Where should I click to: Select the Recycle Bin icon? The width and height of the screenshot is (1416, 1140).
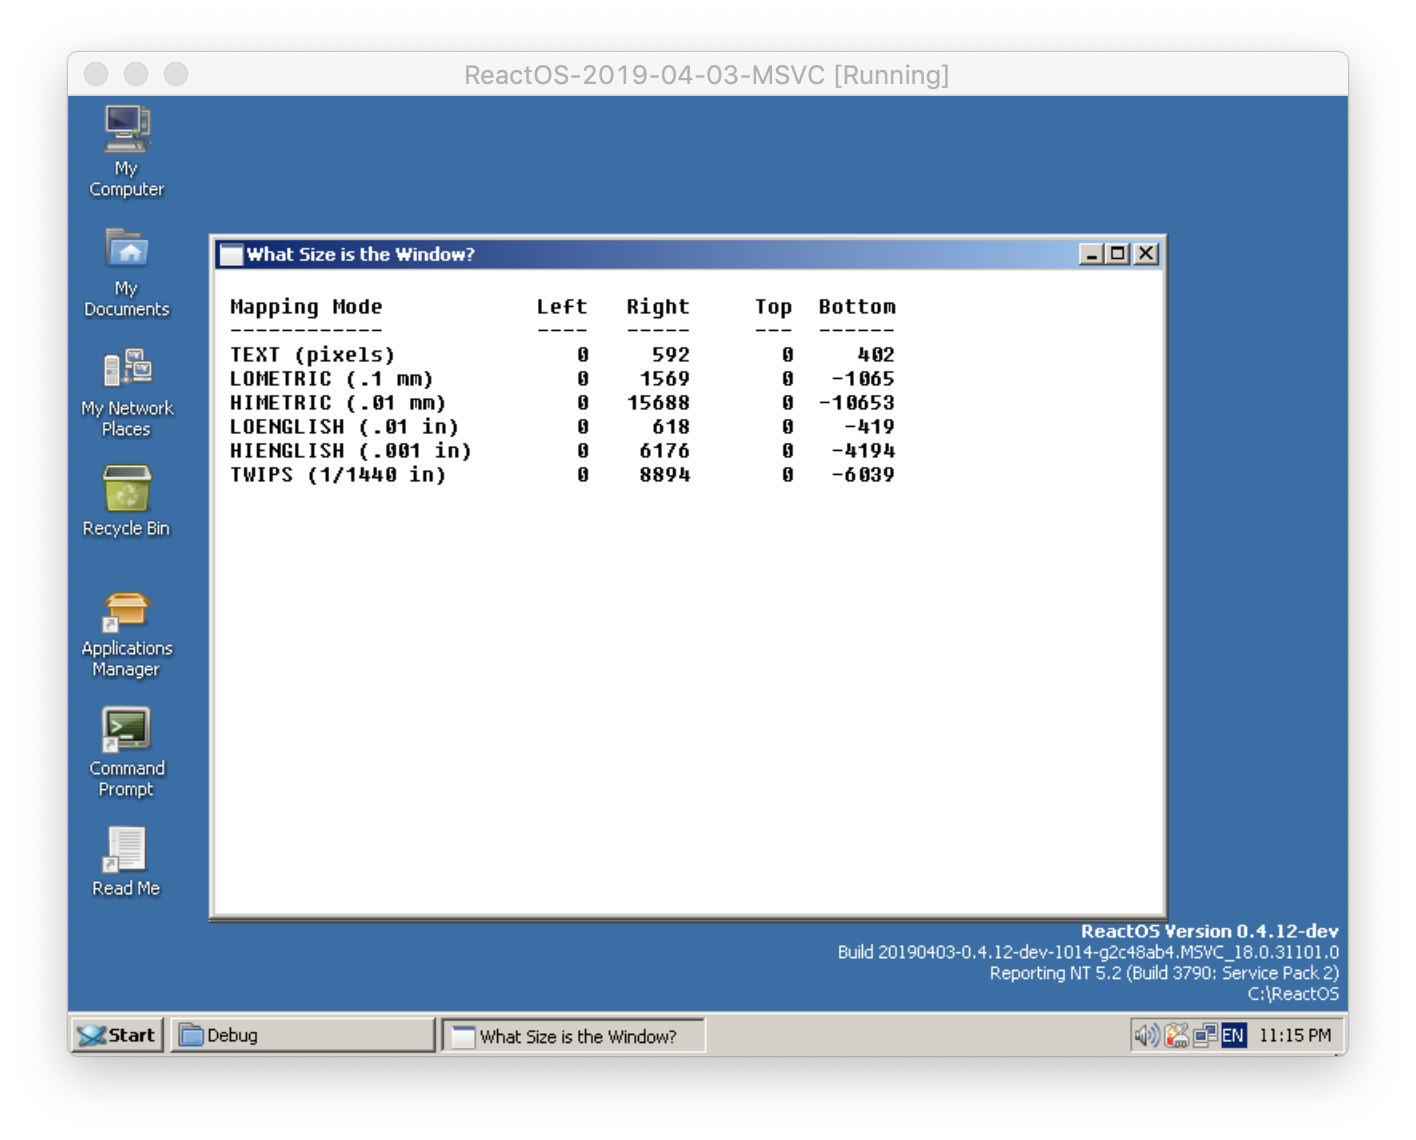coord(126,501)
